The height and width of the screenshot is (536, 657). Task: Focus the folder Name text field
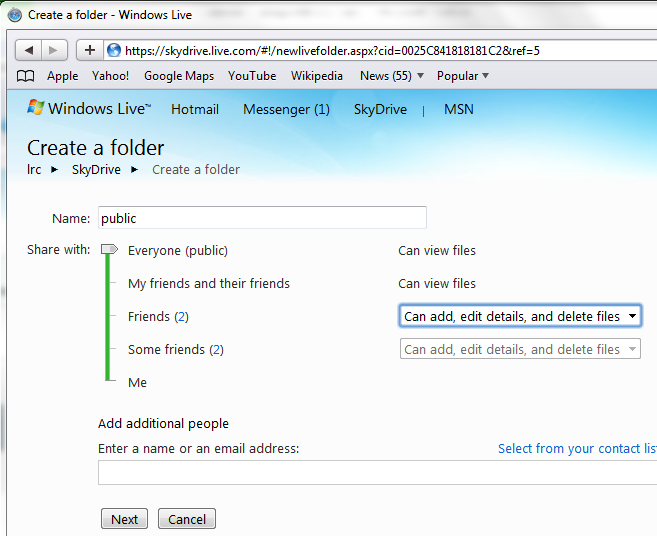coord(262,218)
